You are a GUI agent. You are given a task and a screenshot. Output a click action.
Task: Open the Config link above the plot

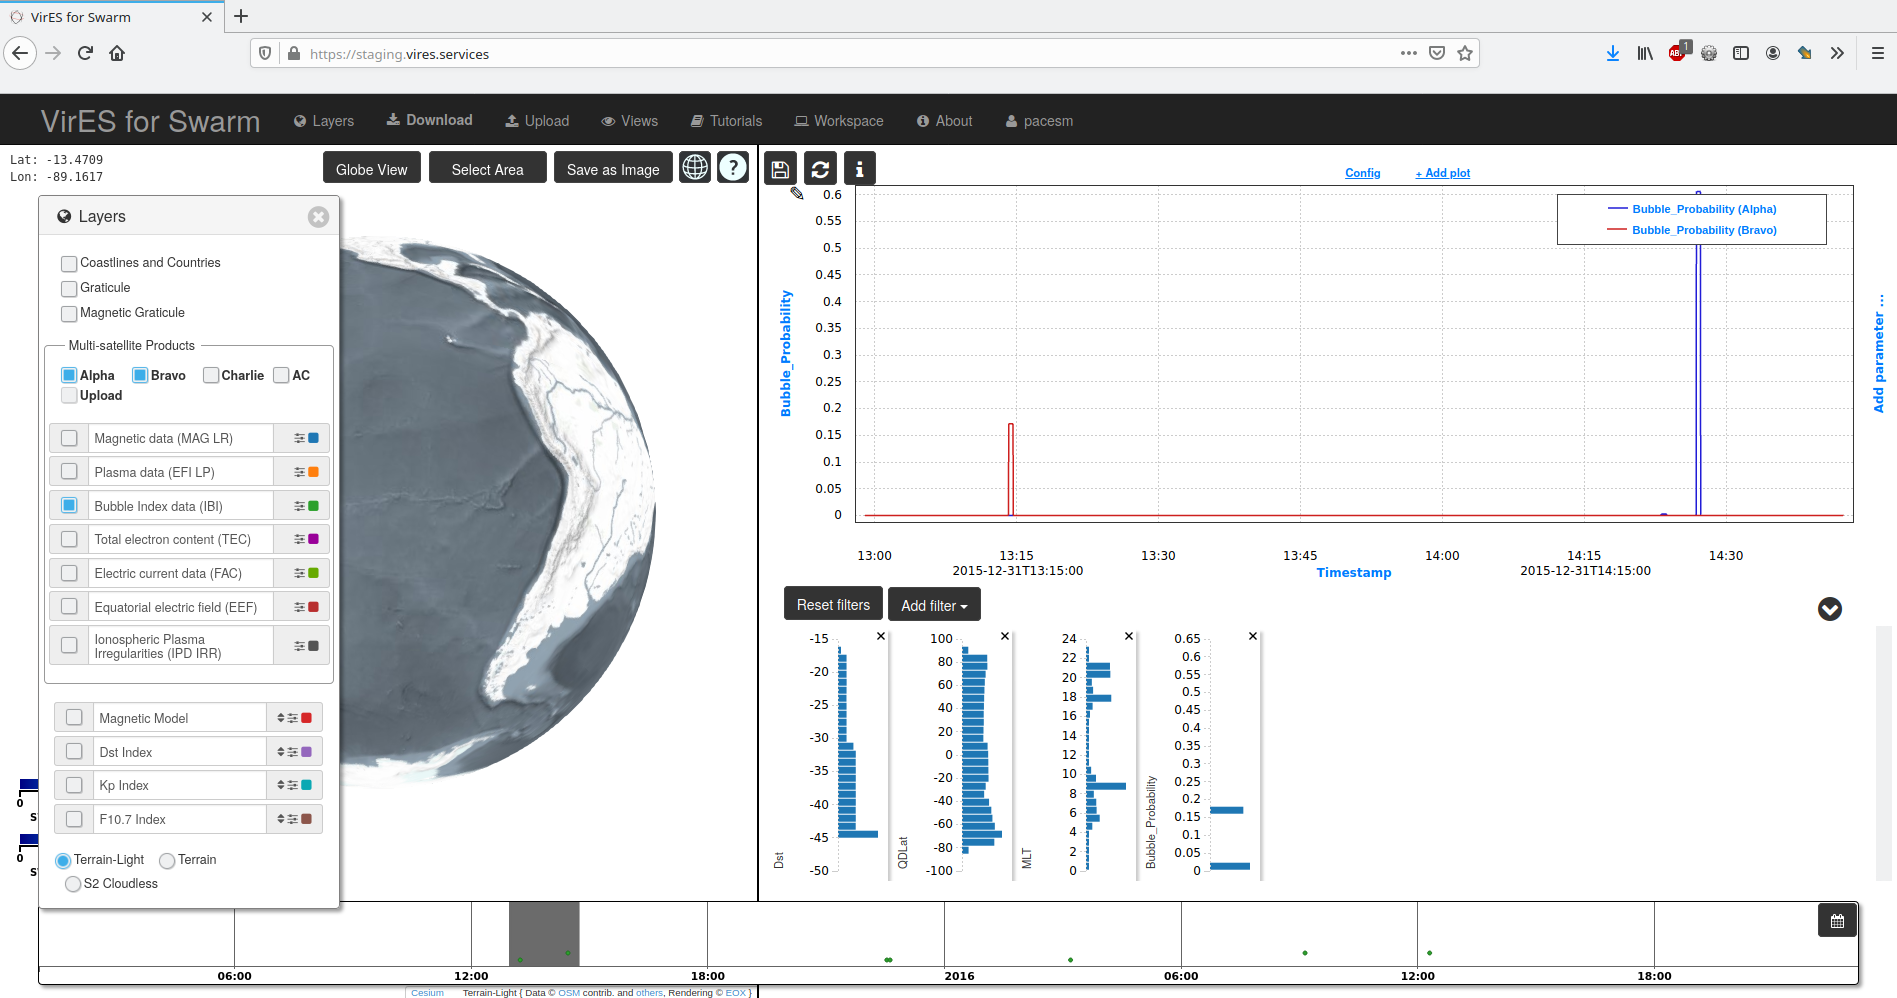[1362, 172]
